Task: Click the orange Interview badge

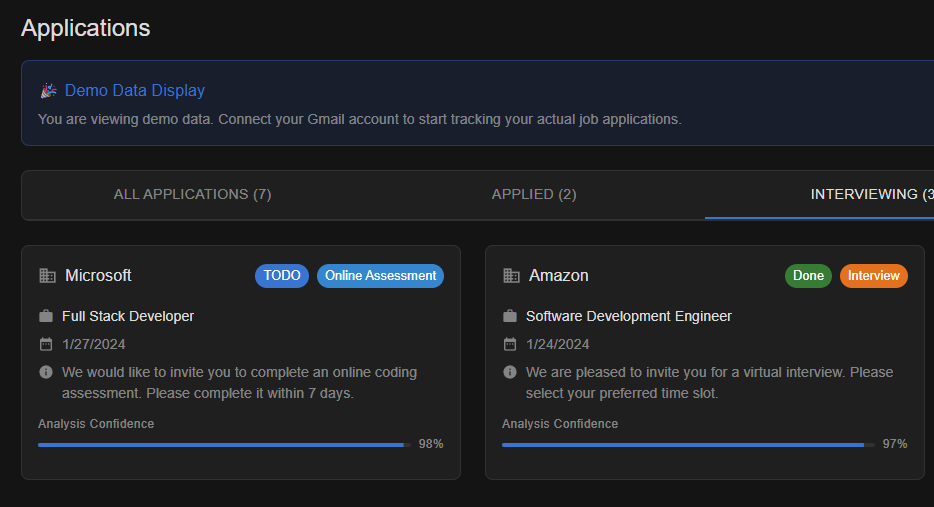Action: tap(874, 276)
